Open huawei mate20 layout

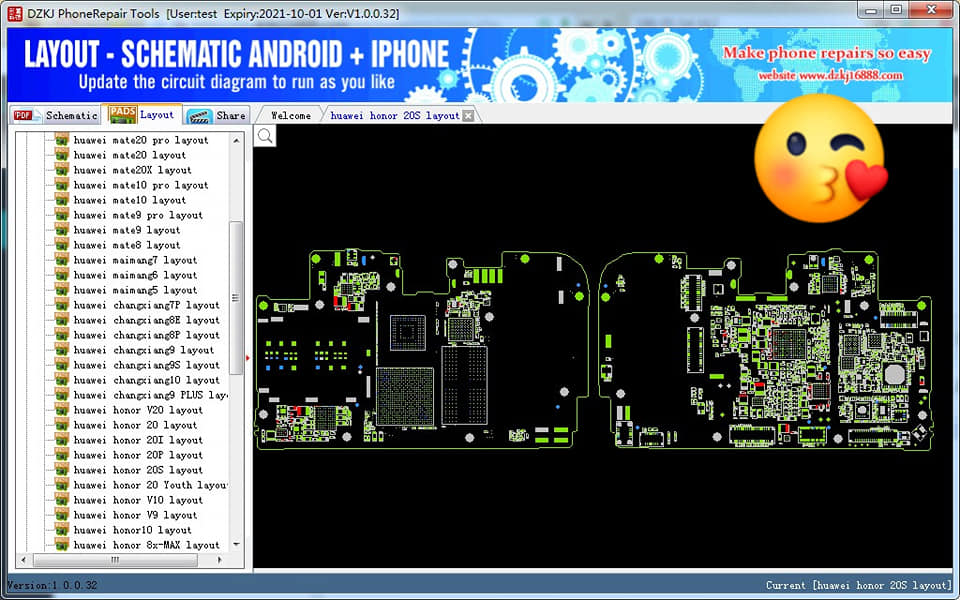130,155
